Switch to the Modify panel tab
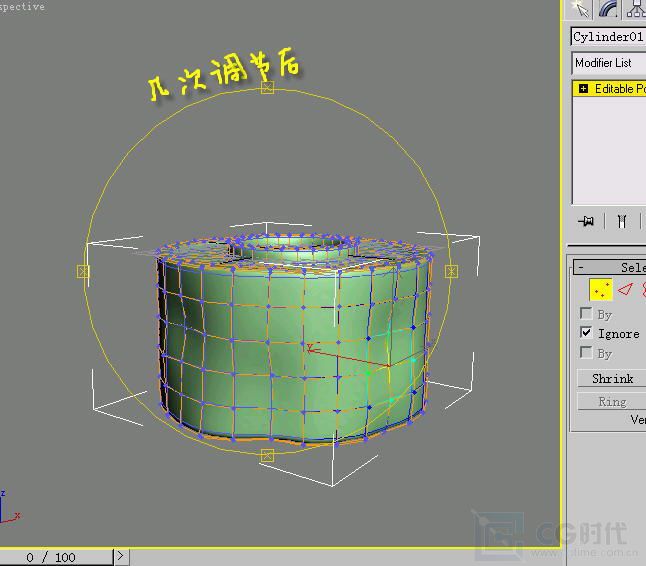This screenshot has height=566, width=646. click(x=607, y=9)
